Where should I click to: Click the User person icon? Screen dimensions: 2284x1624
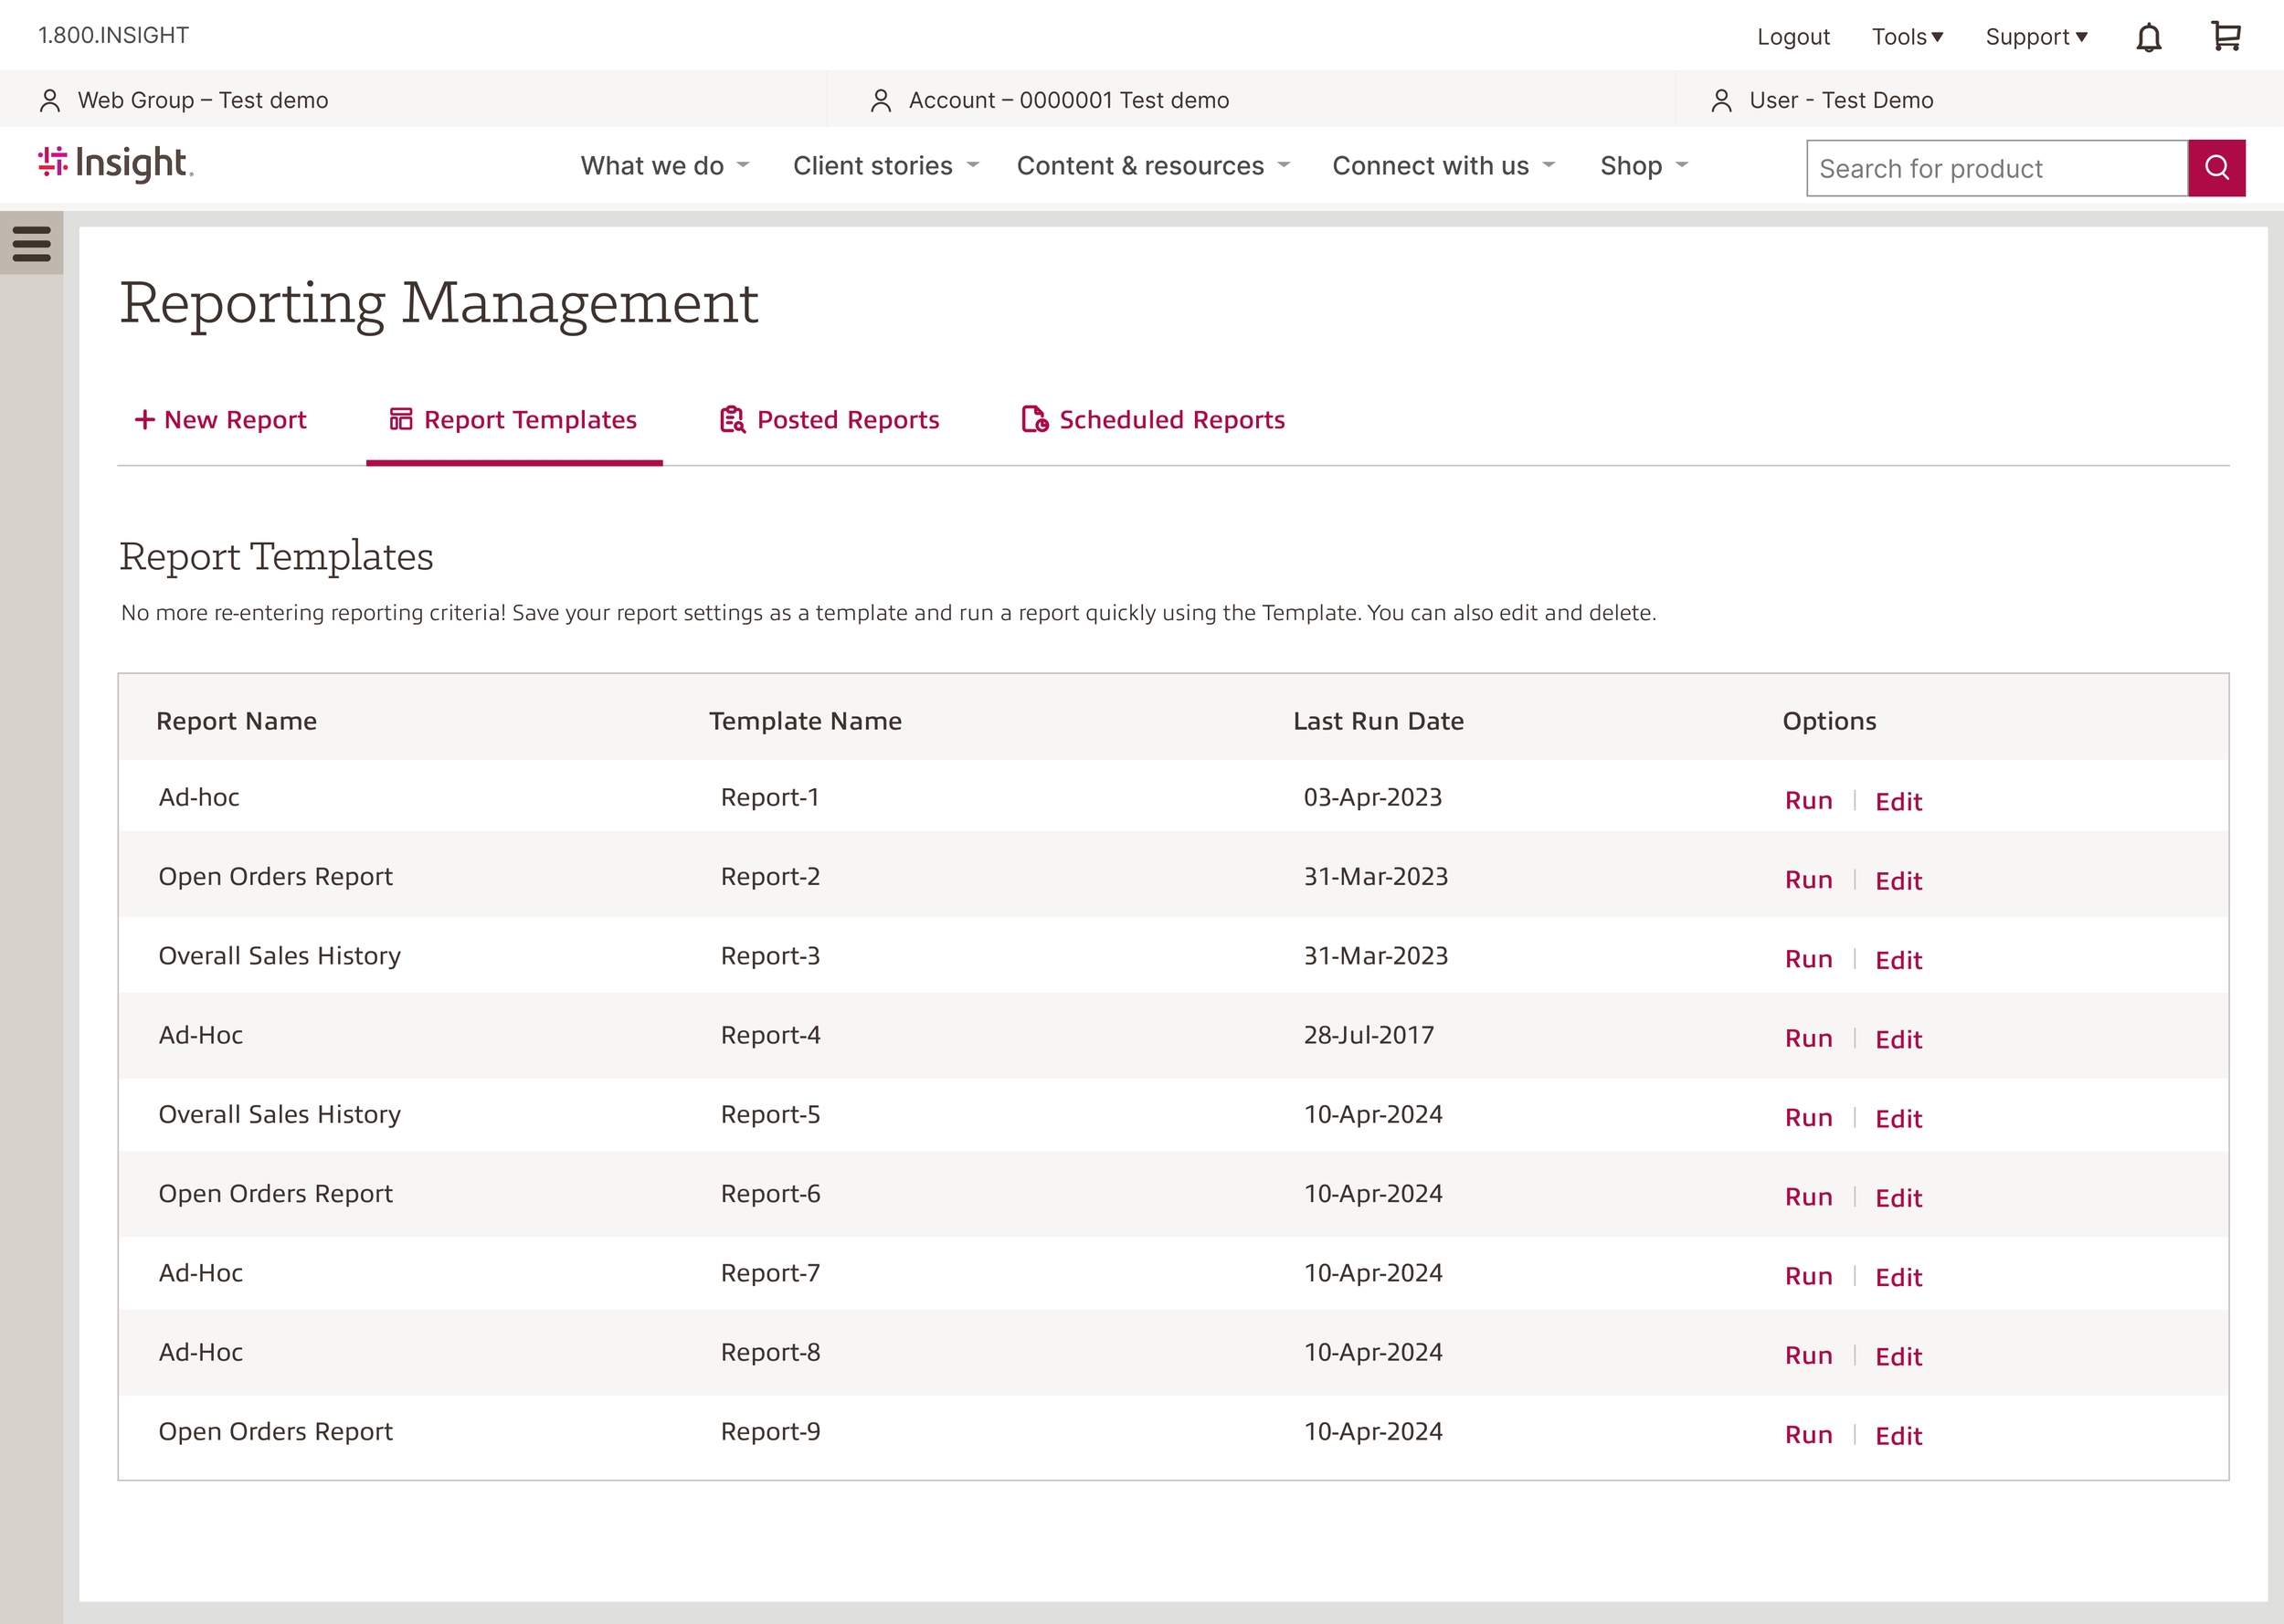1721,100
